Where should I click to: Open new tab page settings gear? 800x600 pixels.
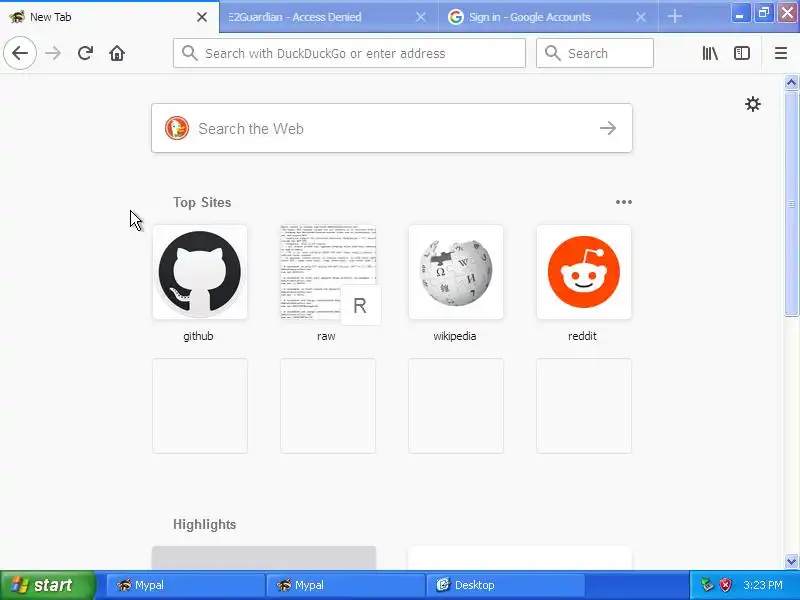[753, 104]
